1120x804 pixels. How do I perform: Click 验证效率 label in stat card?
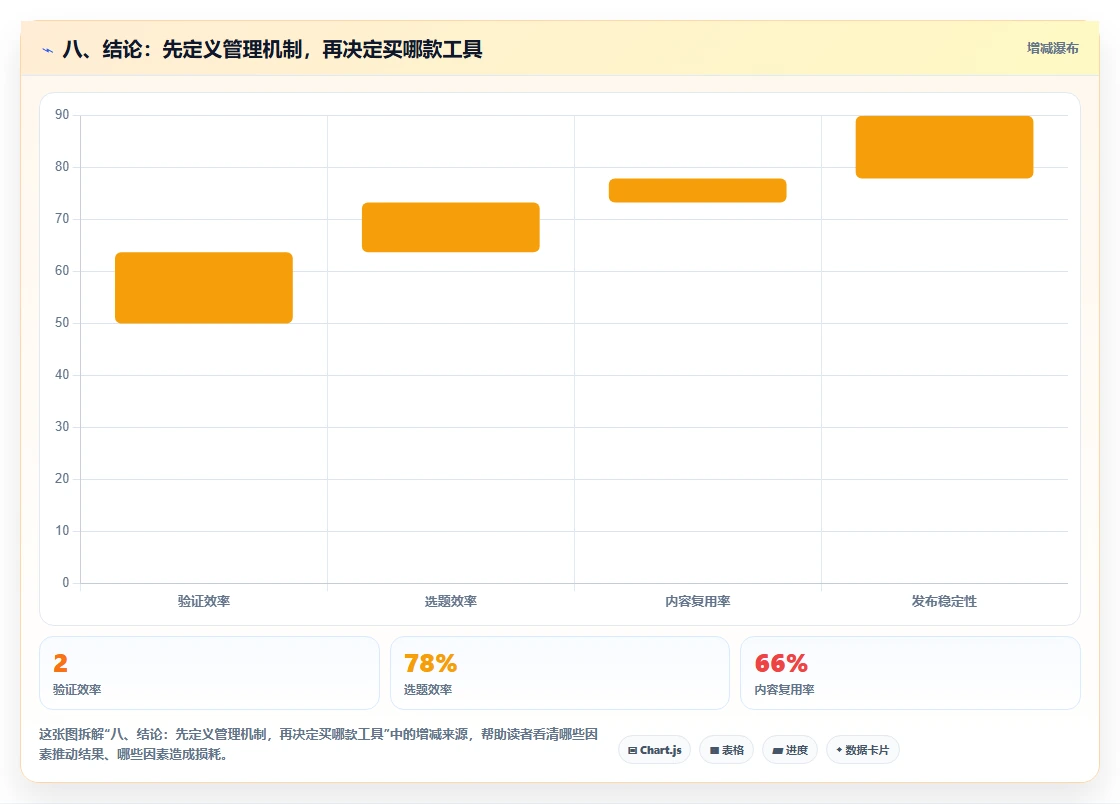(77, 690)
